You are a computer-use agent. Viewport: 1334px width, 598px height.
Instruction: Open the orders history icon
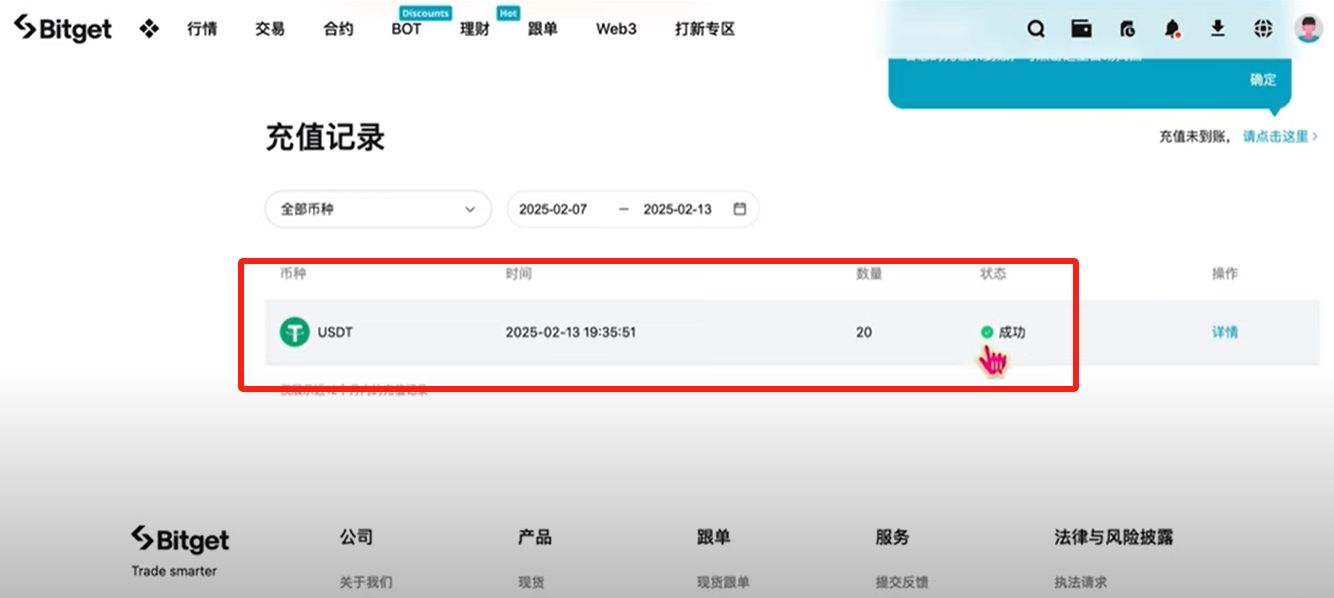1127,29
